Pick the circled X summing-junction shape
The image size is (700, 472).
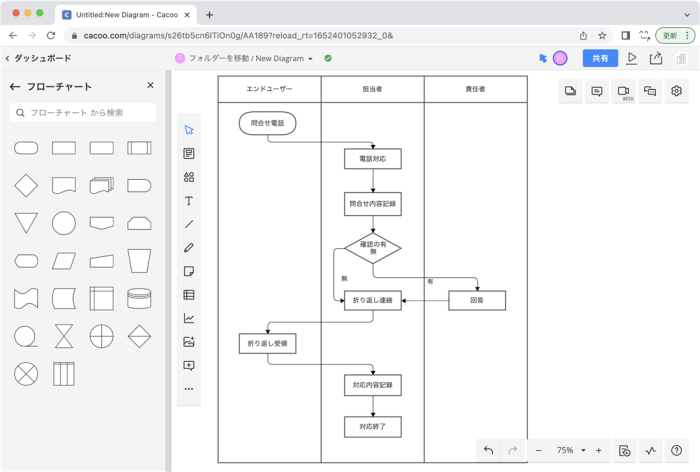click(26, 374)
